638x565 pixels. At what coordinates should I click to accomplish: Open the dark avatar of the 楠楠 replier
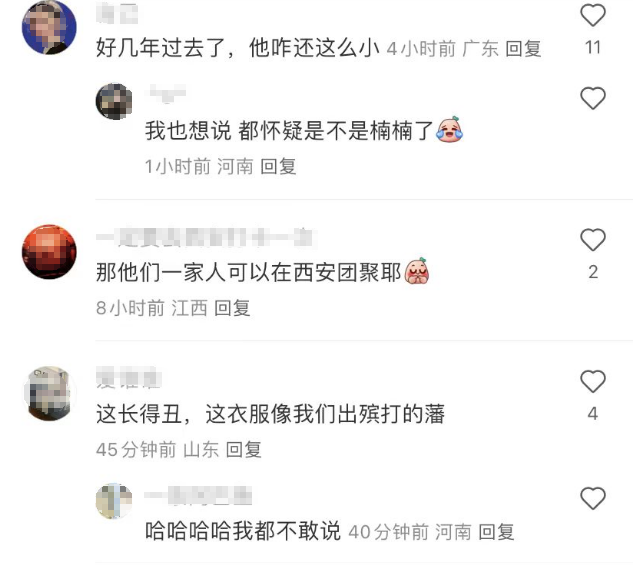click(114, 101)
